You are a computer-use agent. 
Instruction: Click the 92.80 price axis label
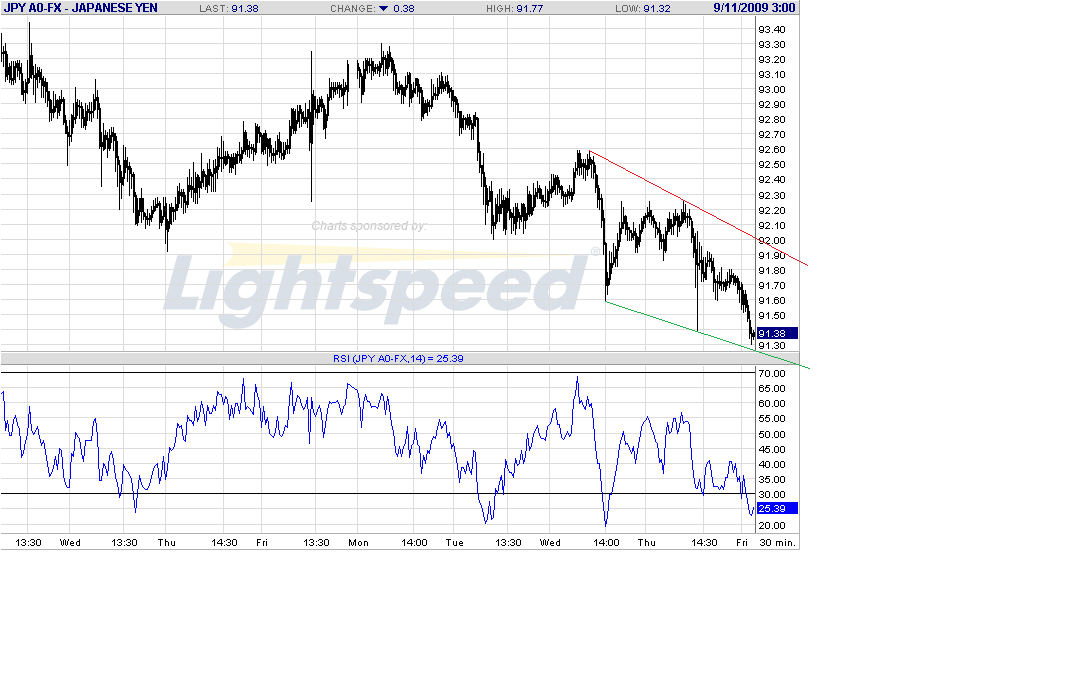[772, 119]
